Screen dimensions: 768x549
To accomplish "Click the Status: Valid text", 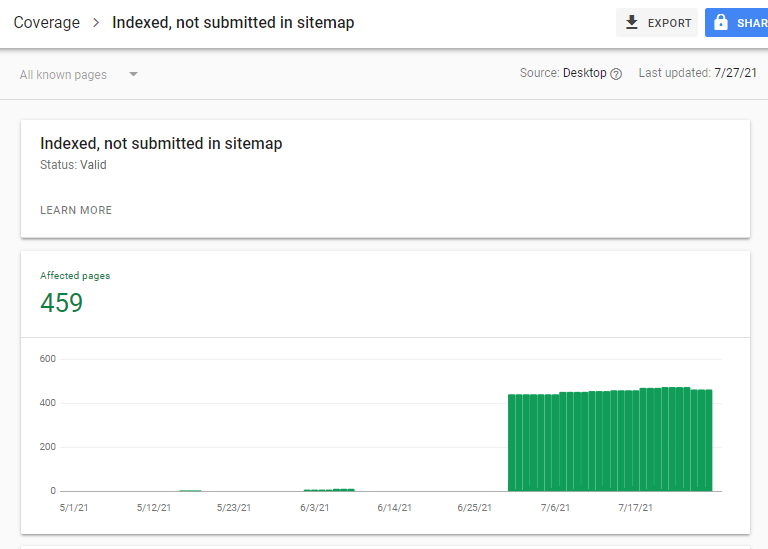I will [73, 165].
